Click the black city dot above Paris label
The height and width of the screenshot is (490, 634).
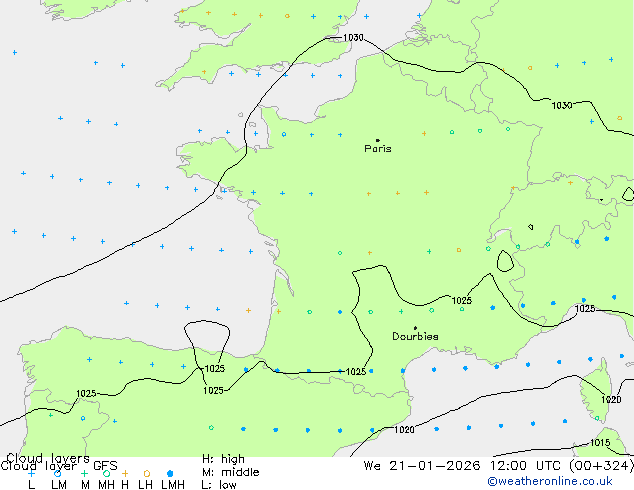coord(378,140)
